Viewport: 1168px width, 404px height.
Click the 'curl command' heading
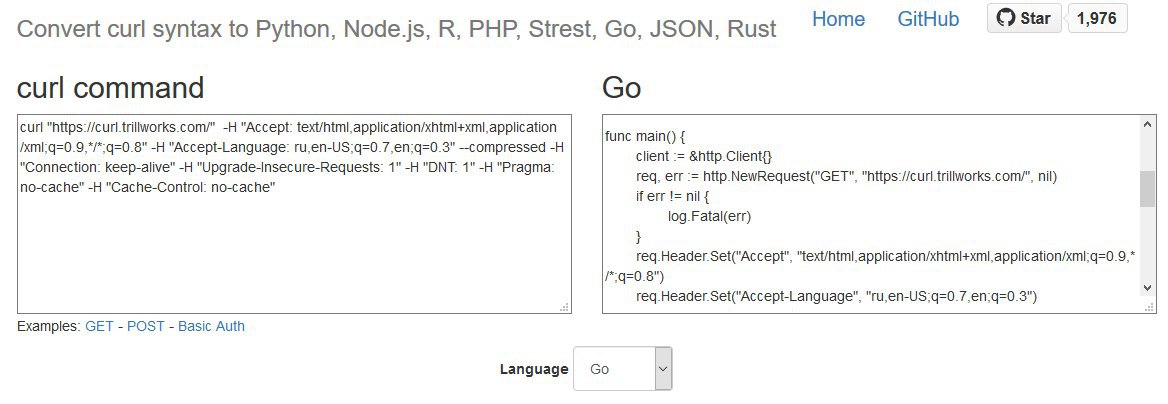(x=110, y=87)
